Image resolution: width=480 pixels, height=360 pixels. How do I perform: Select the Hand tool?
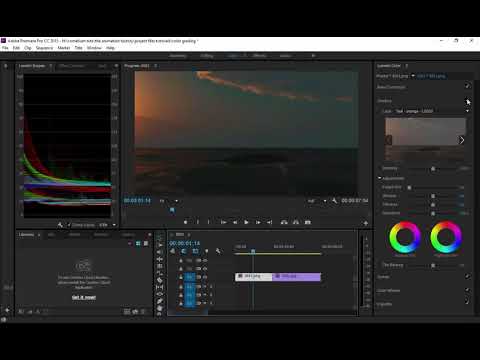pos(160,308)
